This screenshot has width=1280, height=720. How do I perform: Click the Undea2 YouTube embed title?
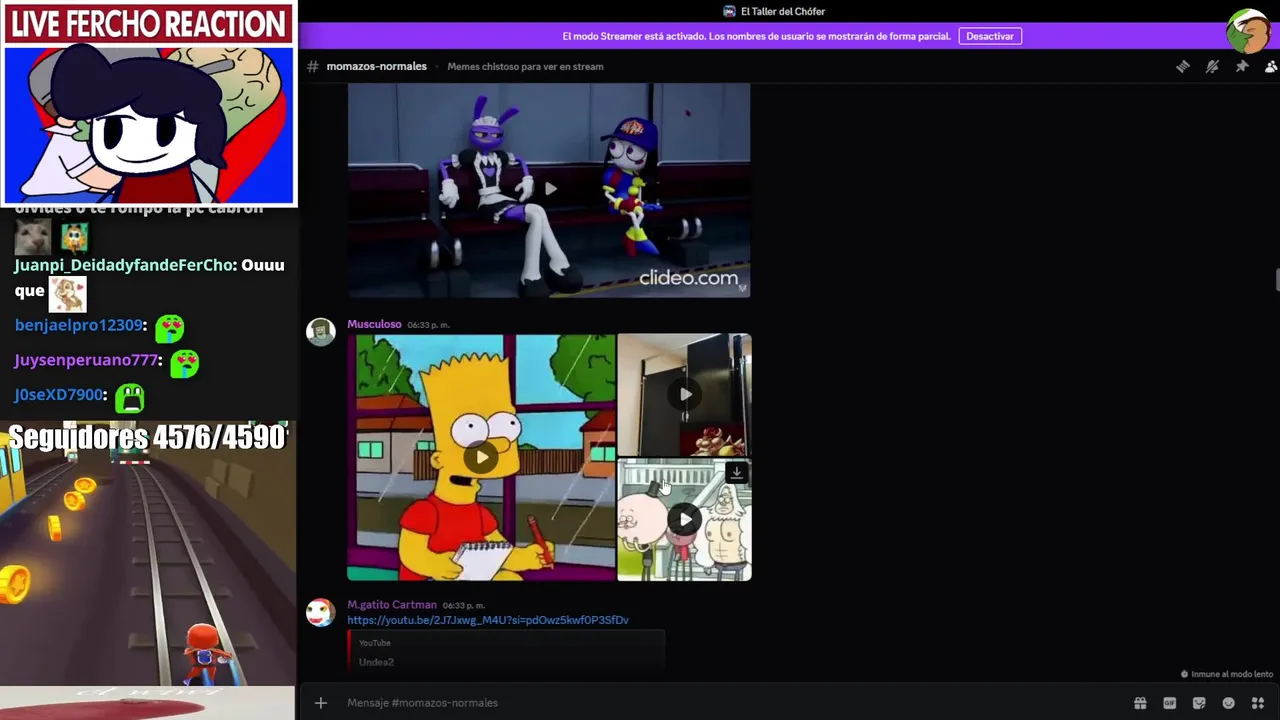pyautogui.click(x=376, y=662)
